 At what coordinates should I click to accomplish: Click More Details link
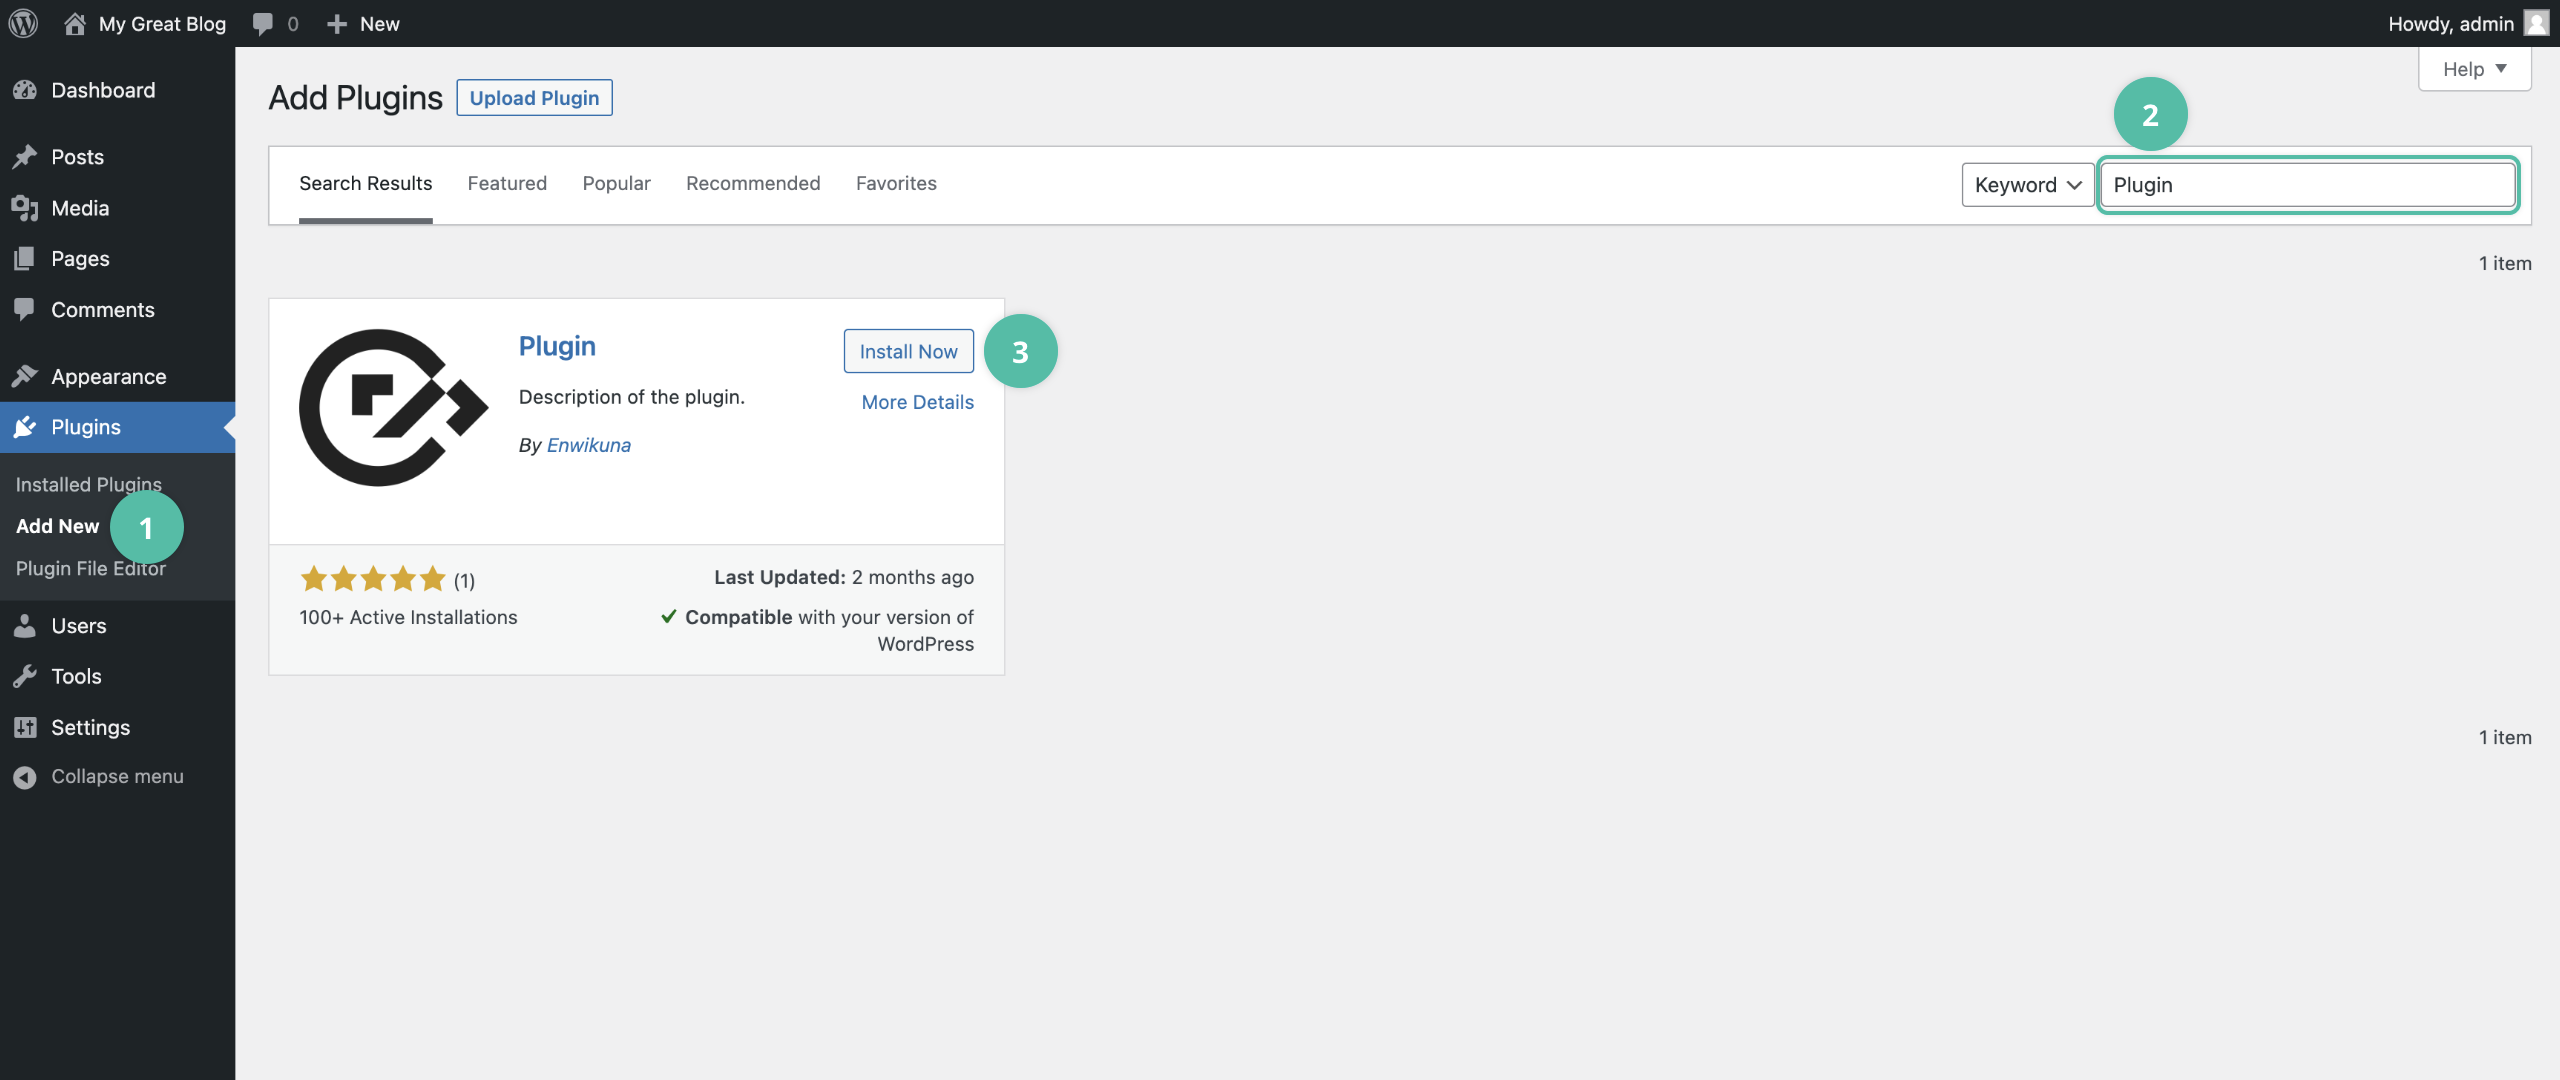click(918, 400)
